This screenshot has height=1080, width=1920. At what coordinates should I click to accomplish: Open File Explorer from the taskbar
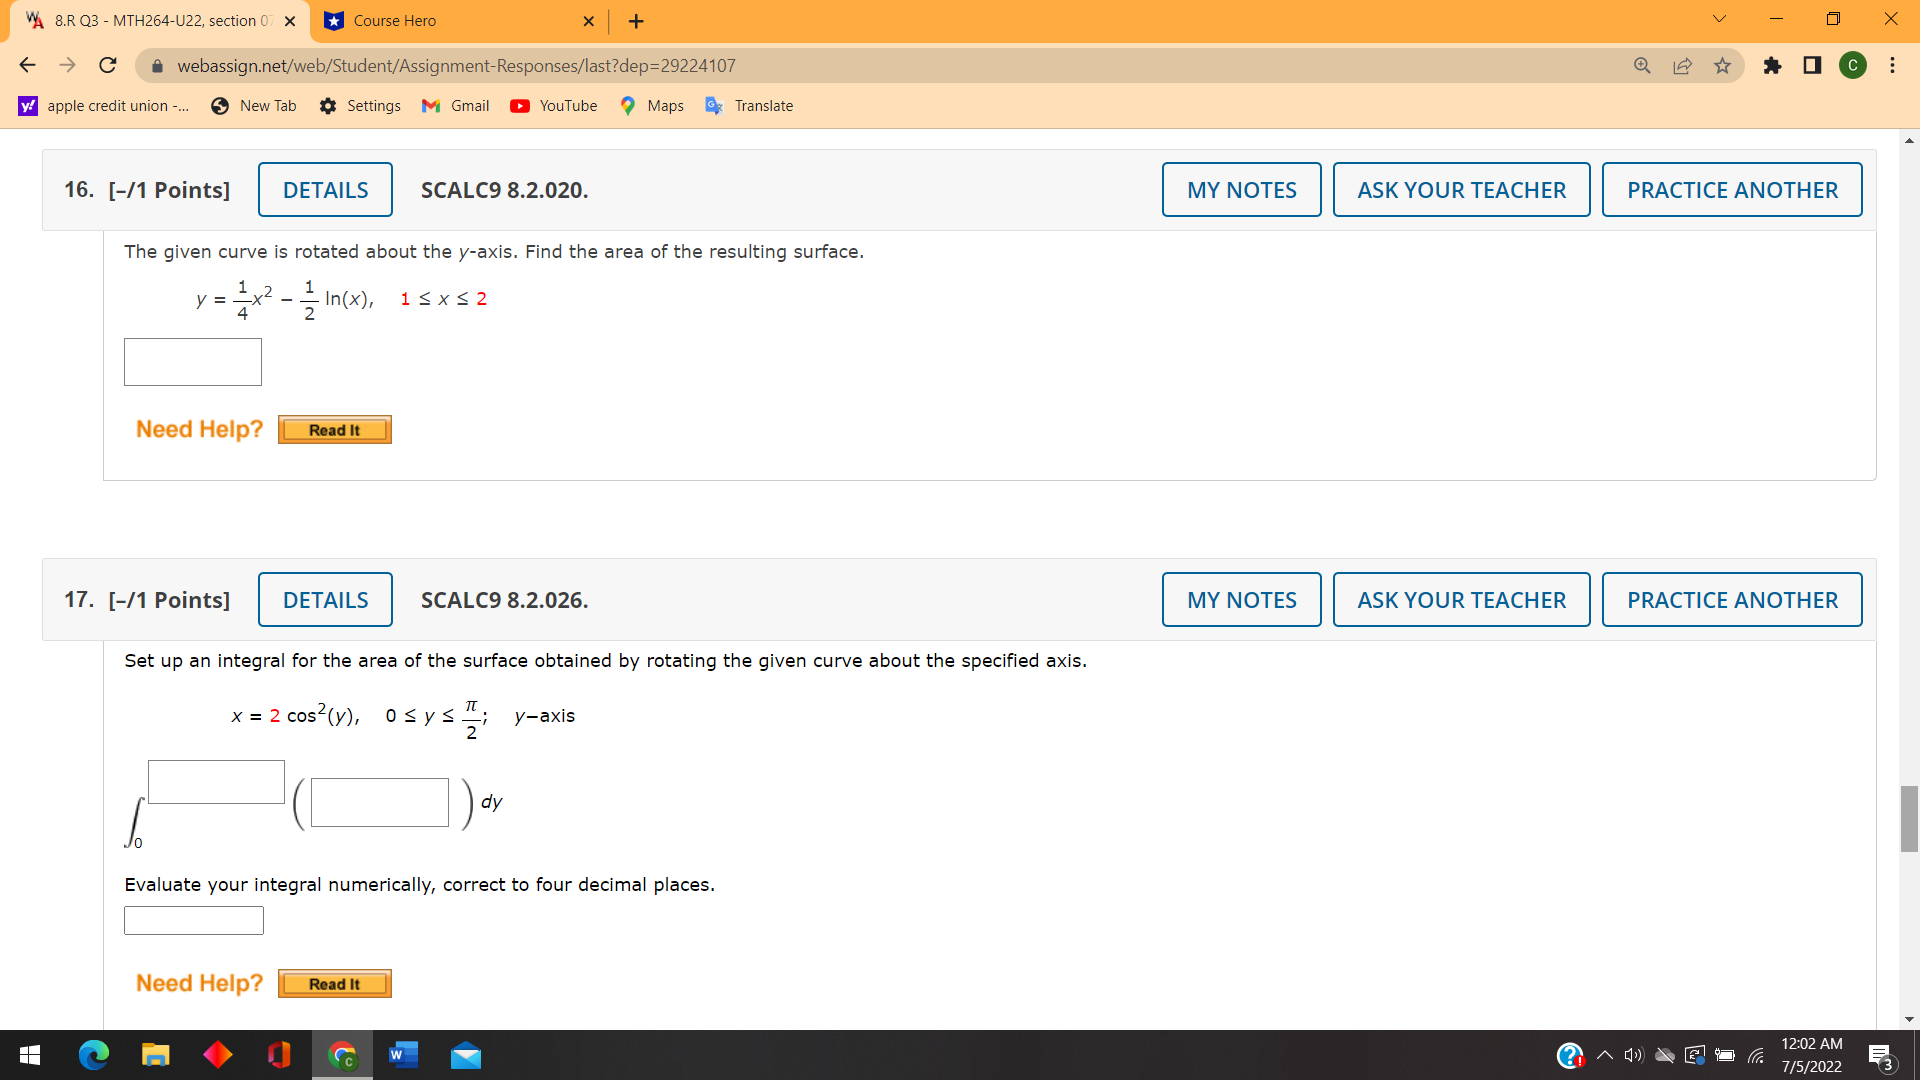click(x=155, y=1055)
